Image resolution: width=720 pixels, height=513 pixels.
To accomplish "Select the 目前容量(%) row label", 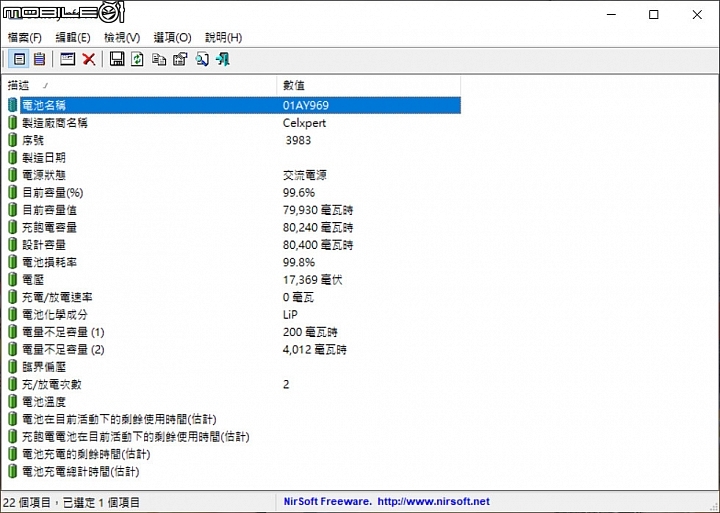I will (53, 192).
